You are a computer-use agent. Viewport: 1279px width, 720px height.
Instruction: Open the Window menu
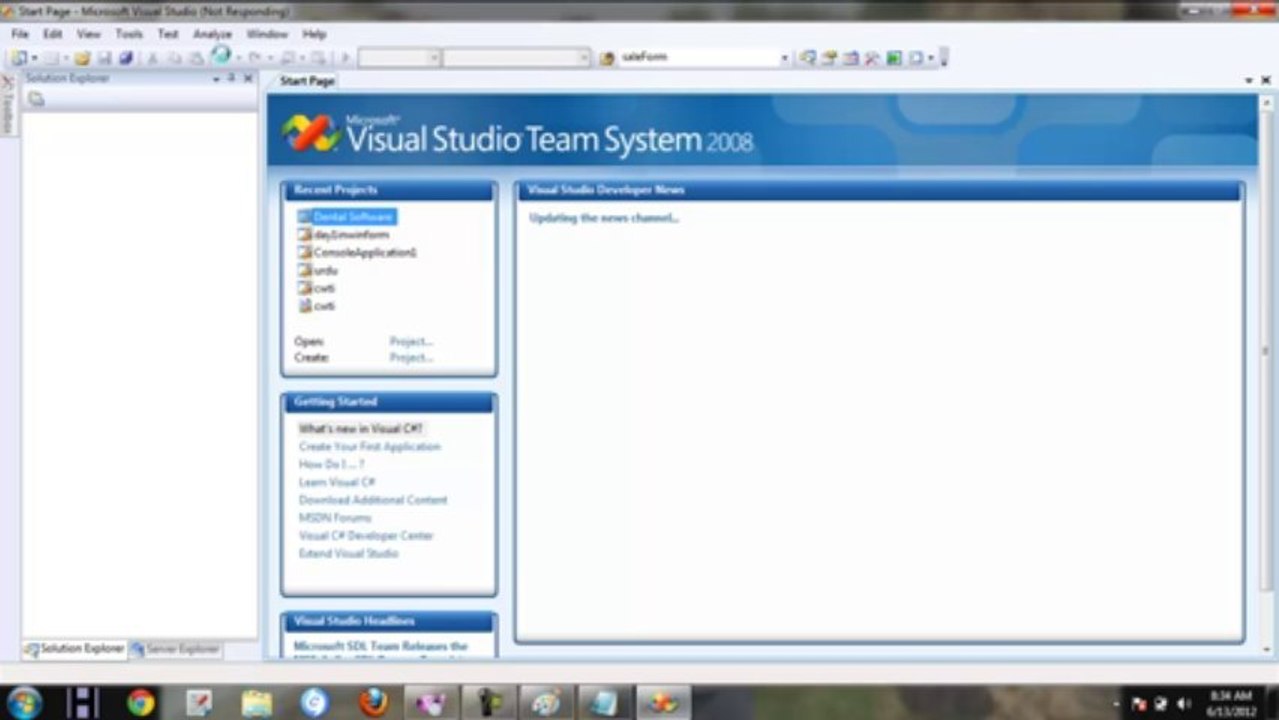267,34
